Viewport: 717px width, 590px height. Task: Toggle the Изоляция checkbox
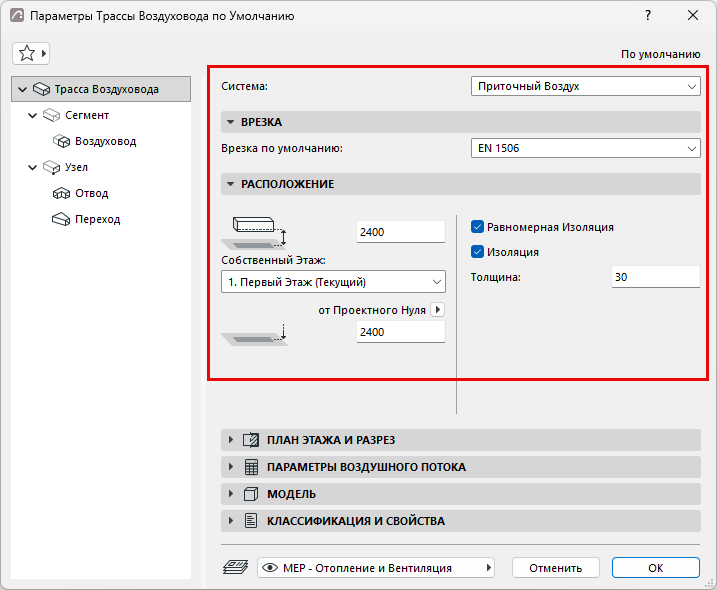pos(477,252)
